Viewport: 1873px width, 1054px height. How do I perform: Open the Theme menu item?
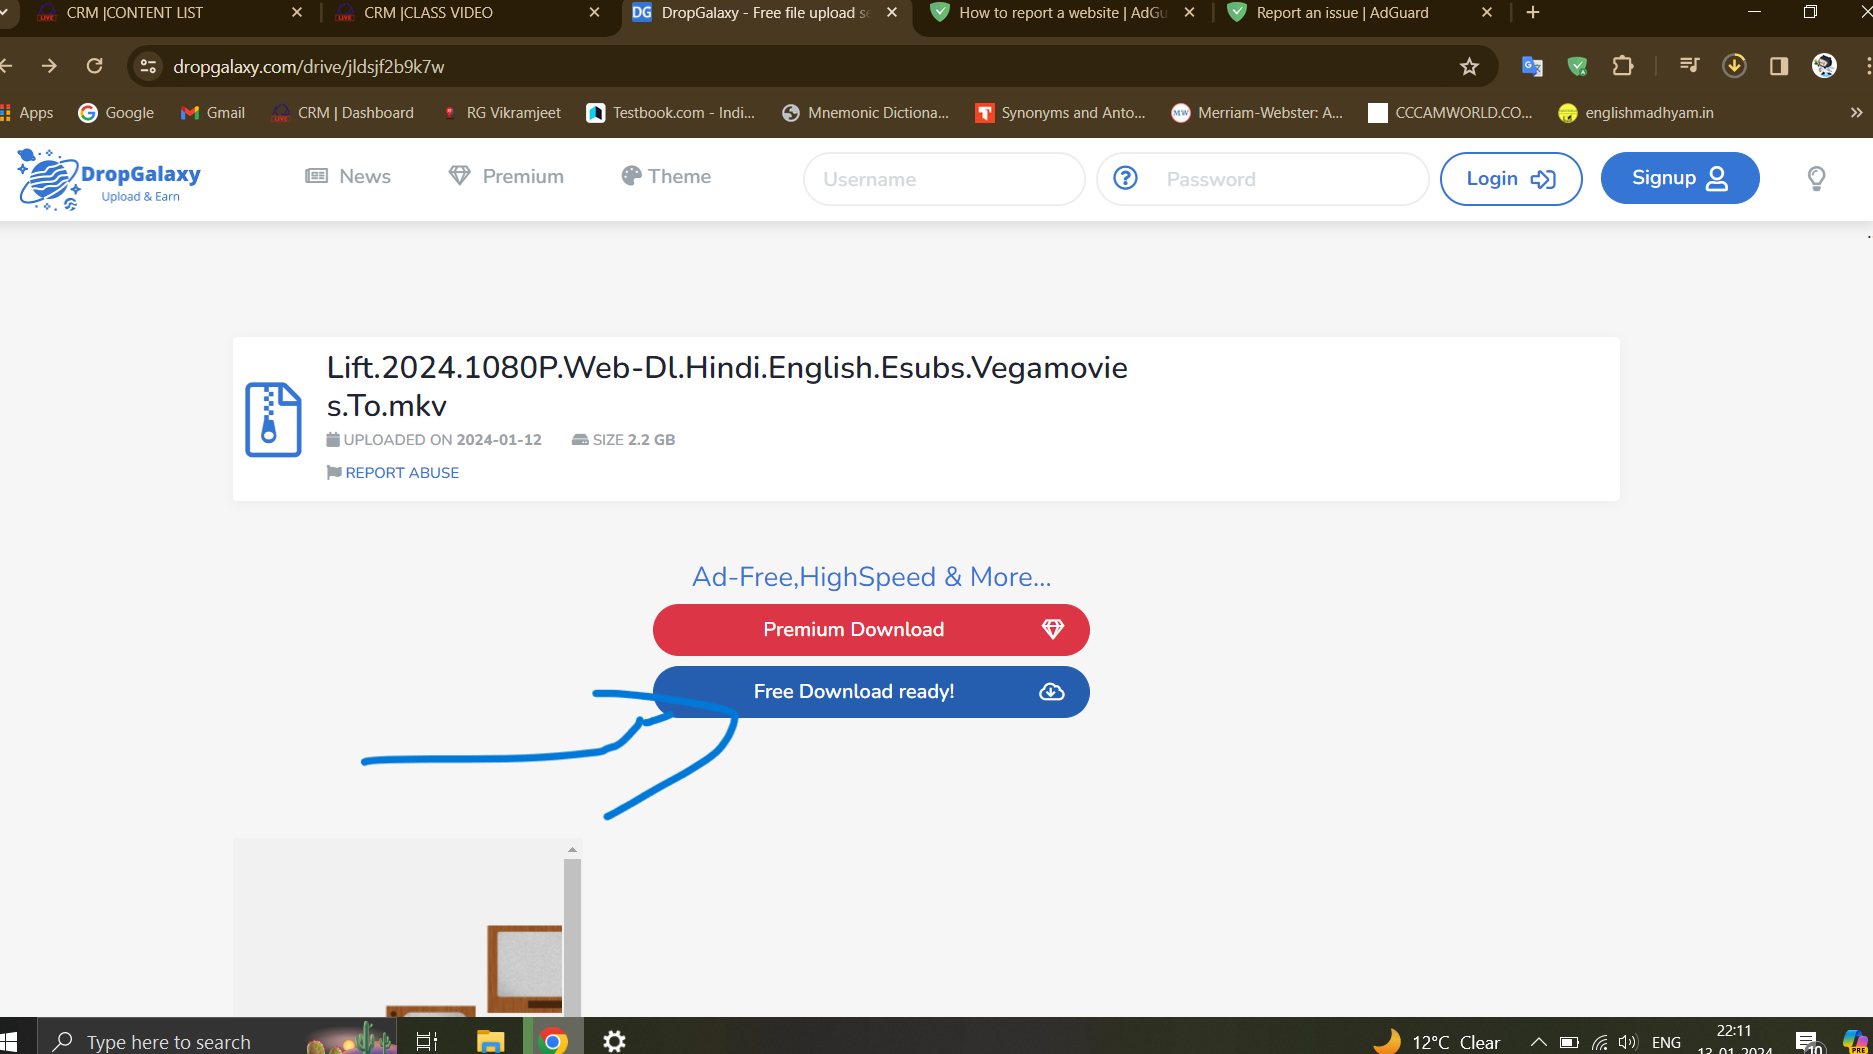tap(666, 177)
